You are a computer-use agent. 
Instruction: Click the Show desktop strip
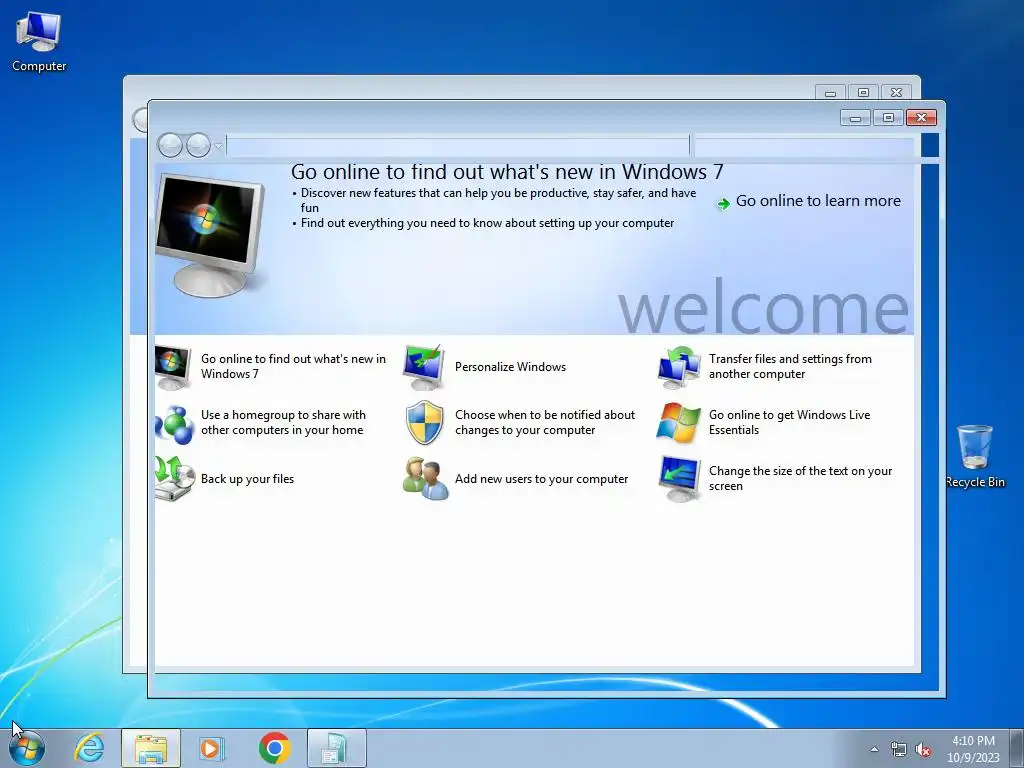(x=1018, y=748)
